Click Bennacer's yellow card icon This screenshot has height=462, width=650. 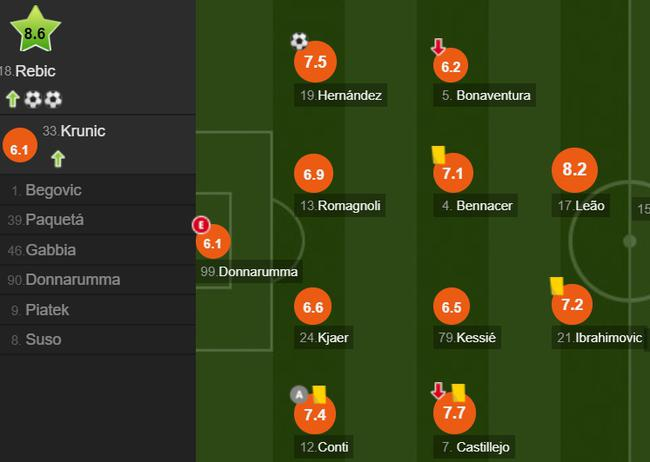point(438,153)
